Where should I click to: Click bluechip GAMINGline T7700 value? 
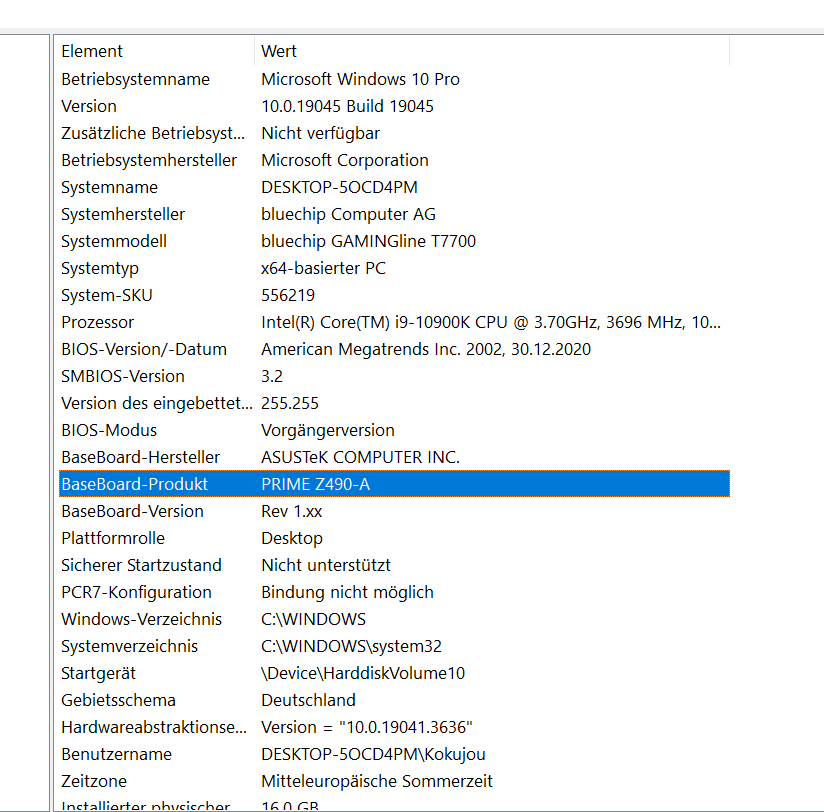coord(368,241)
